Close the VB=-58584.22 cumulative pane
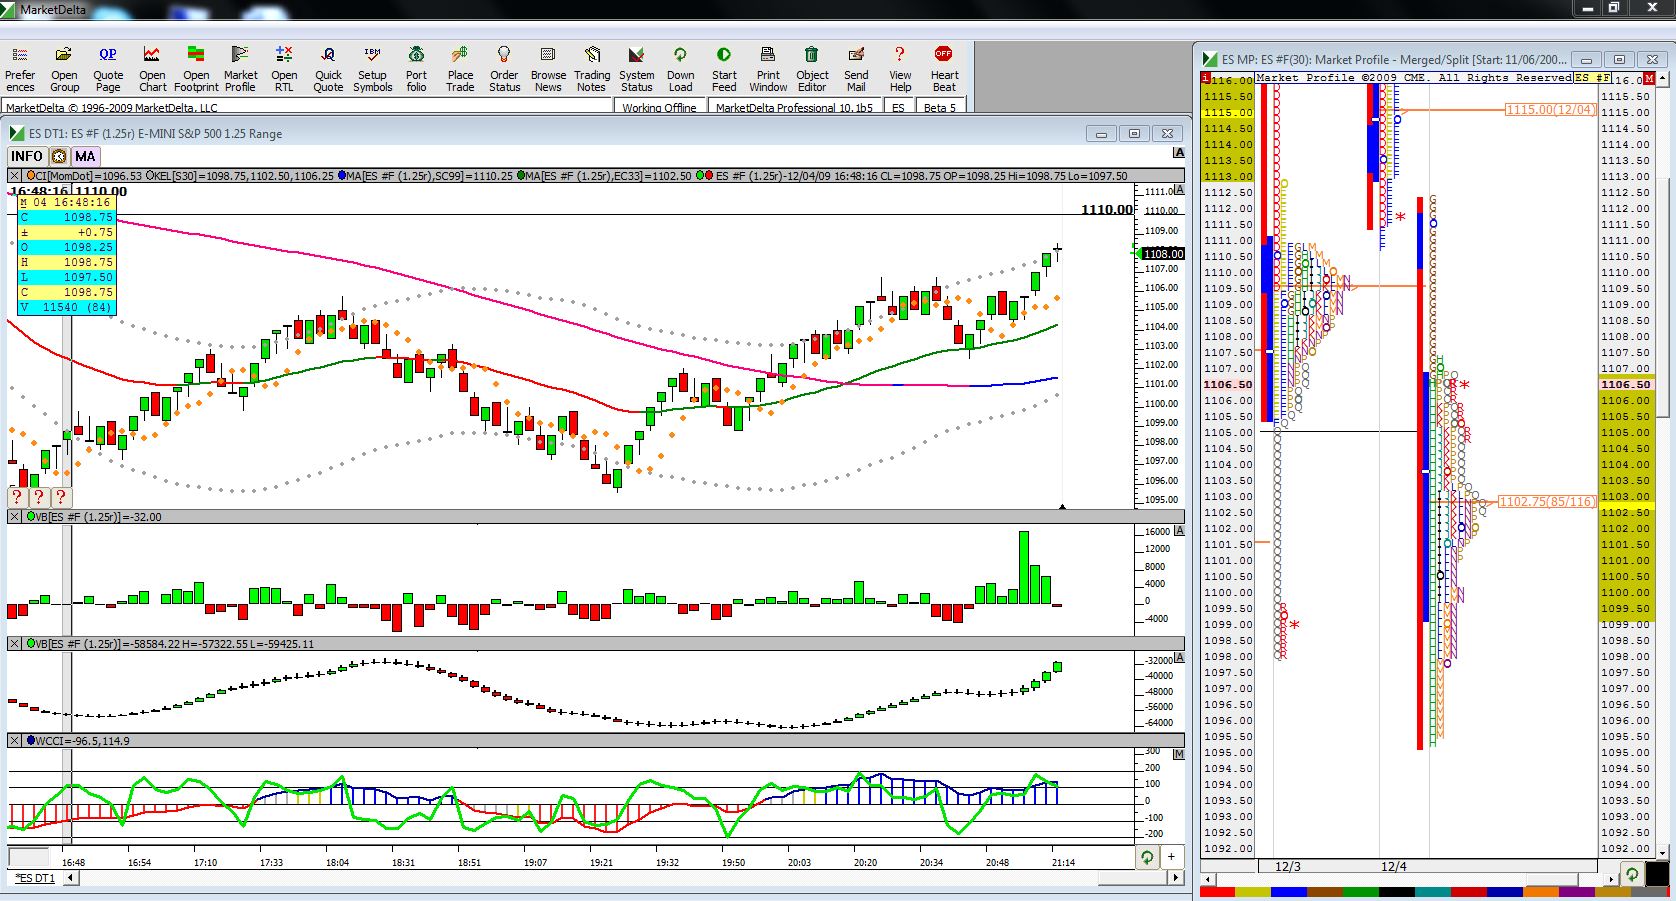The height and width of the screenshot is (901, 1676). [x=15, y=644]
